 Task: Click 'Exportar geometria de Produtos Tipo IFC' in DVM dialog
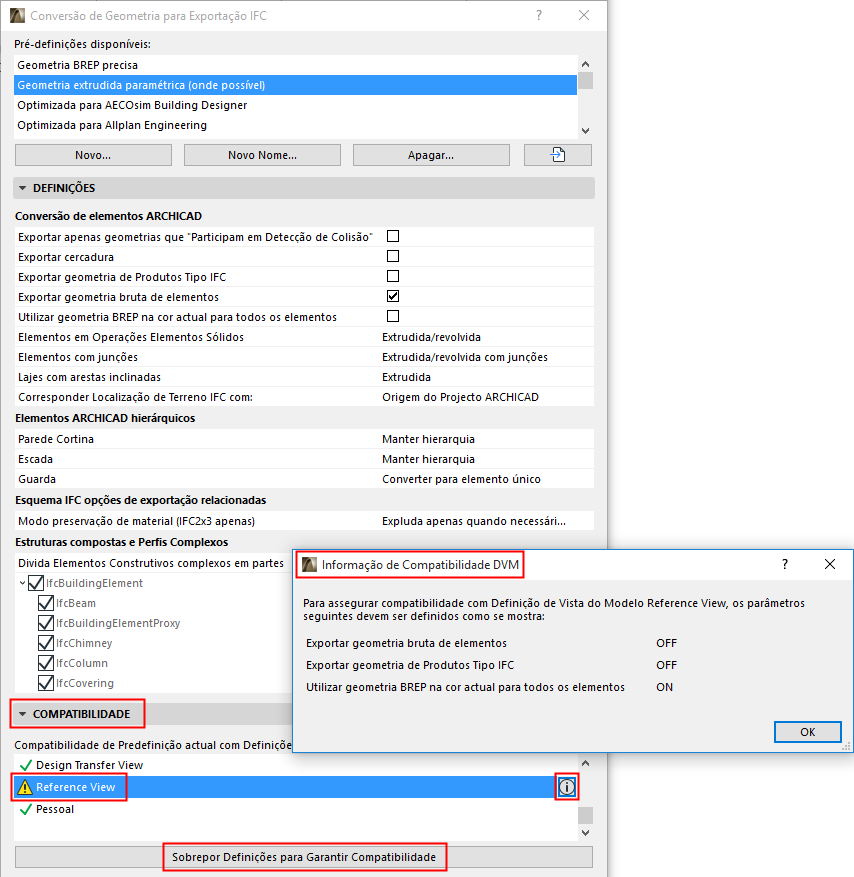410,665
